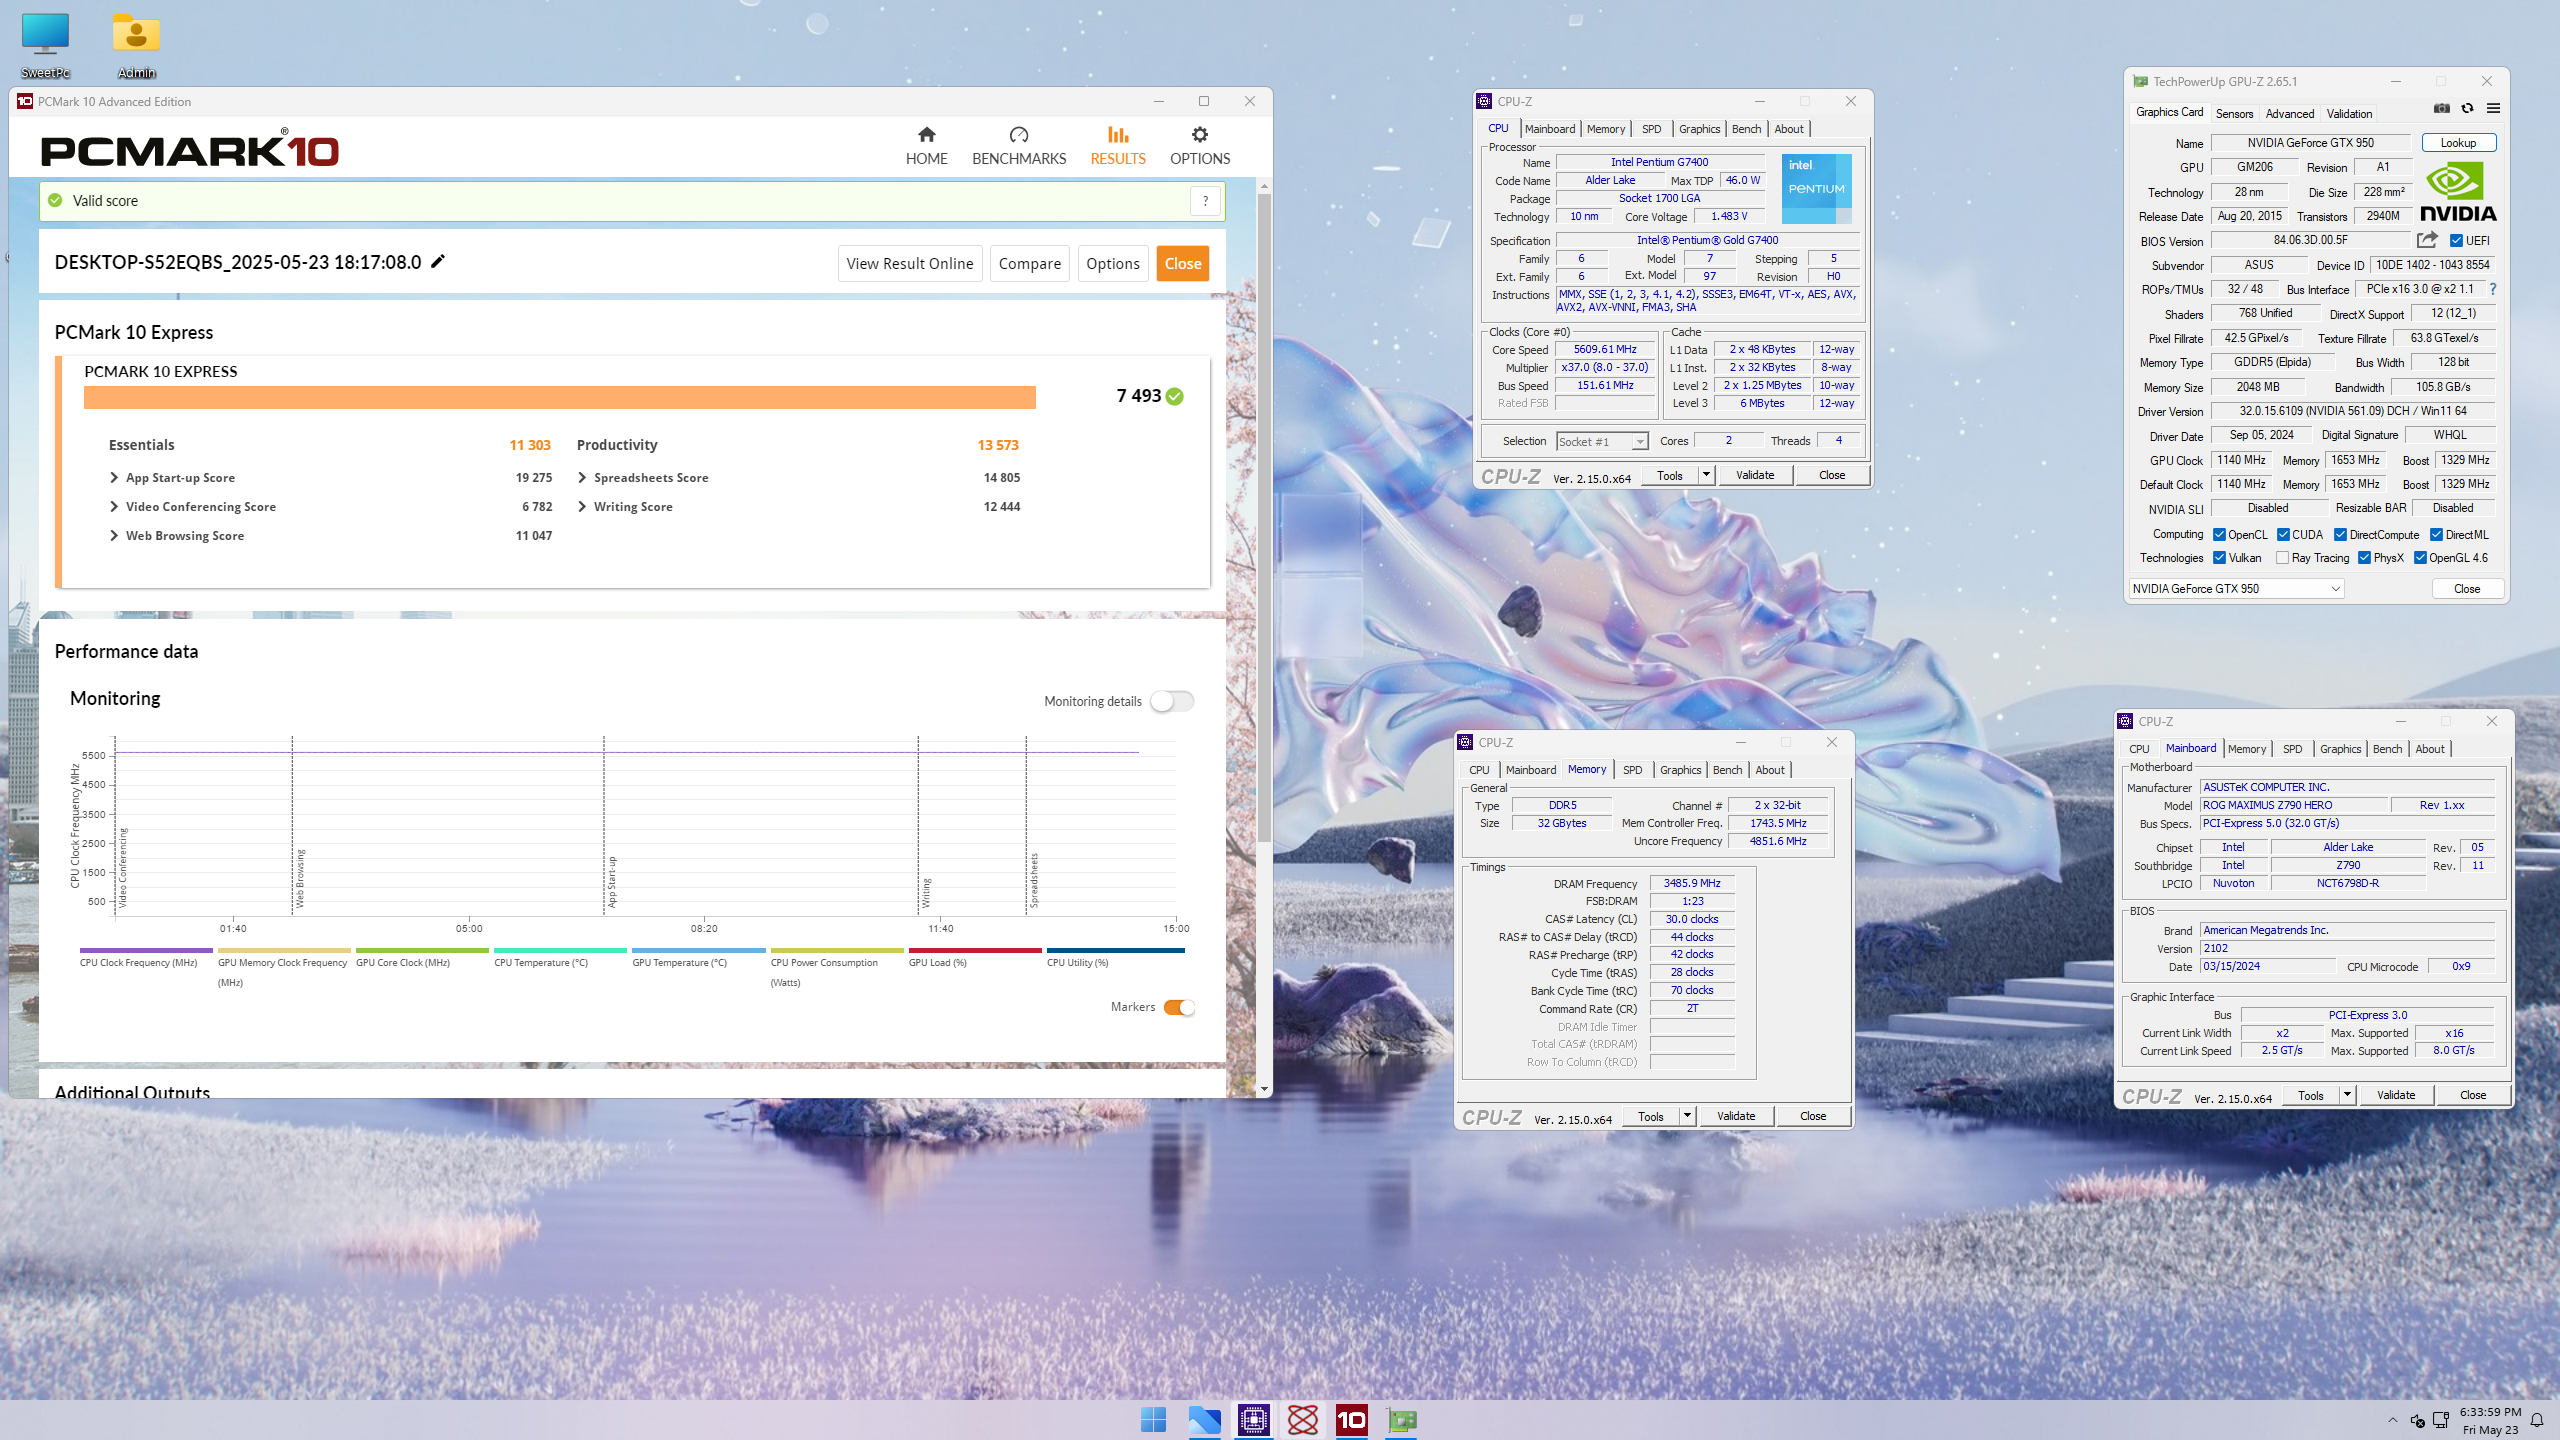The height and width of the screenshot is (1440, 2560).
Task: Switch to Sensors tab in GPU-Z
Action: click(x=2234, y=113)
